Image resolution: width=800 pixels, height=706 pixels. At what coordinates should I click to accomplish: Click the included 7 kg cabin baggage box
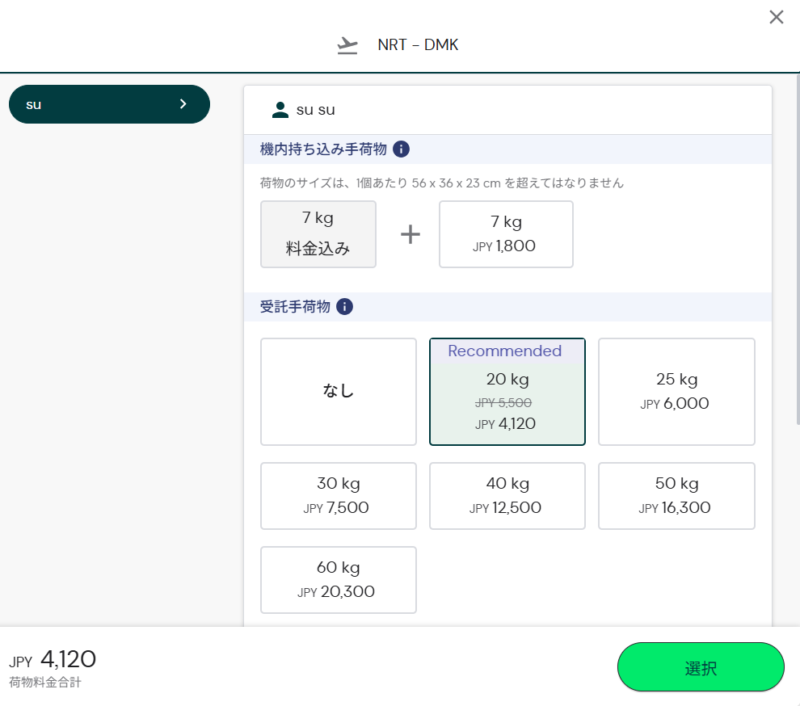point(318,234)
